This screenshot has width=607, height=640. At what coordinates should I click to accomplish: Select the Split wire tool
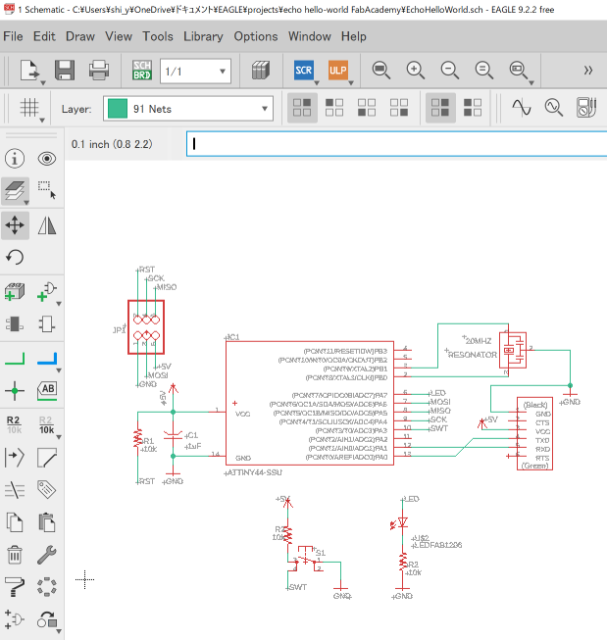15,489
